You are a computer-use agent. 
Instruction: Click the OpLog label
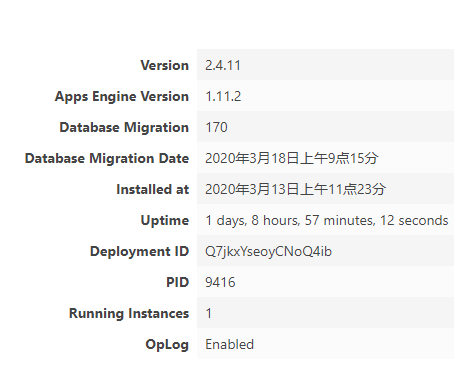167,344
